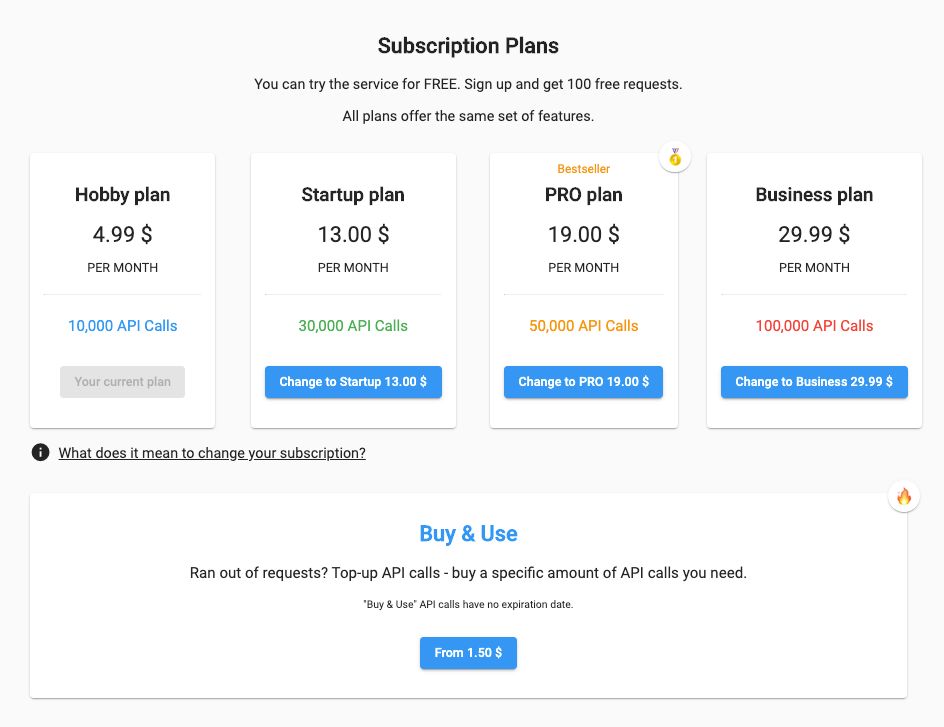Click the 100,000 API Calls text
The height and width of the screenshot is (727, 944).
coord(814,325)
